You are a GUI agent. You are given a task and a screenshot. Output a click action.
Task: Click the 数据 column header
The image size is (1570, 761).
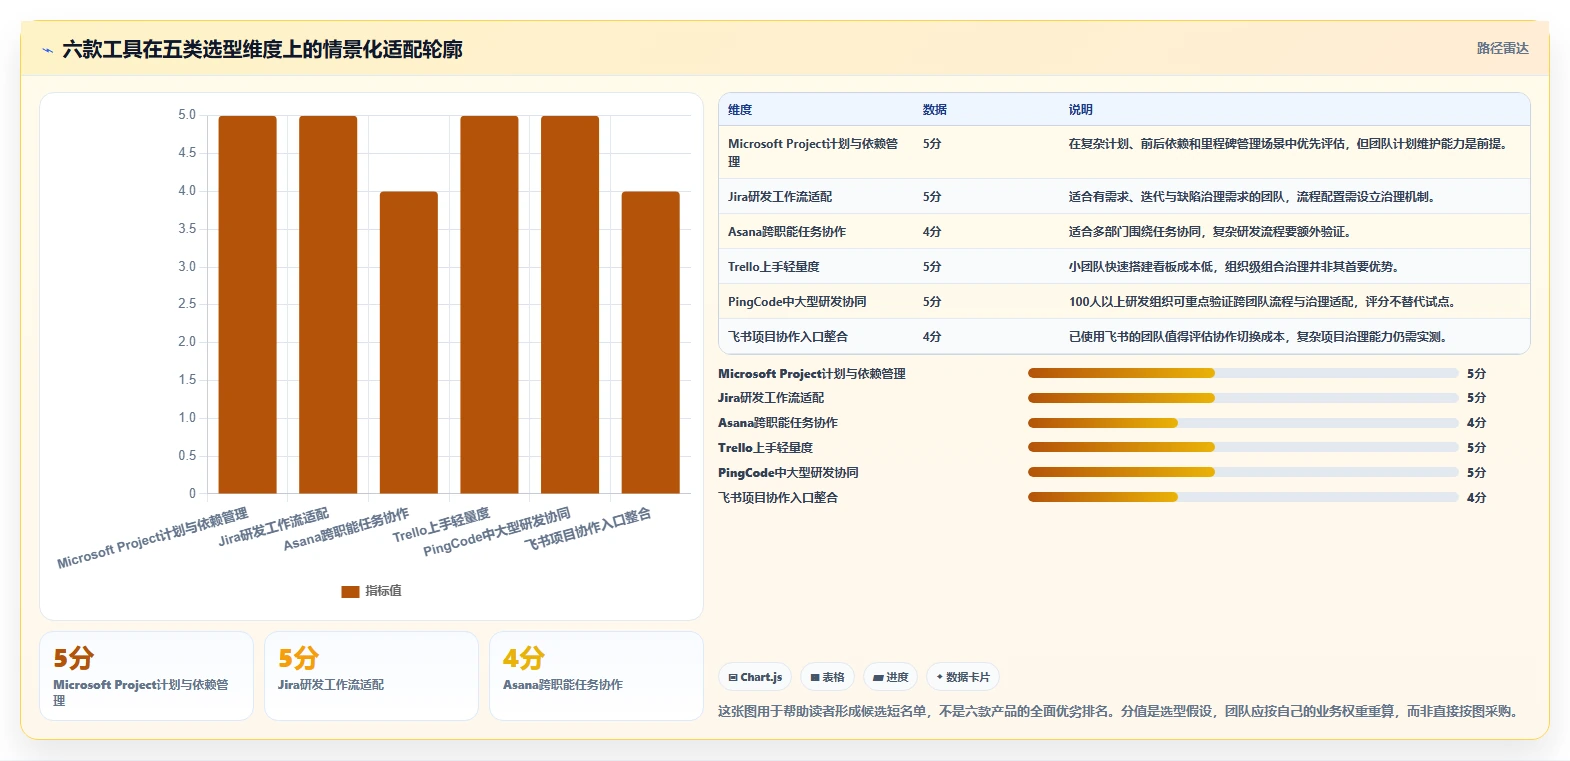point(935,110)
